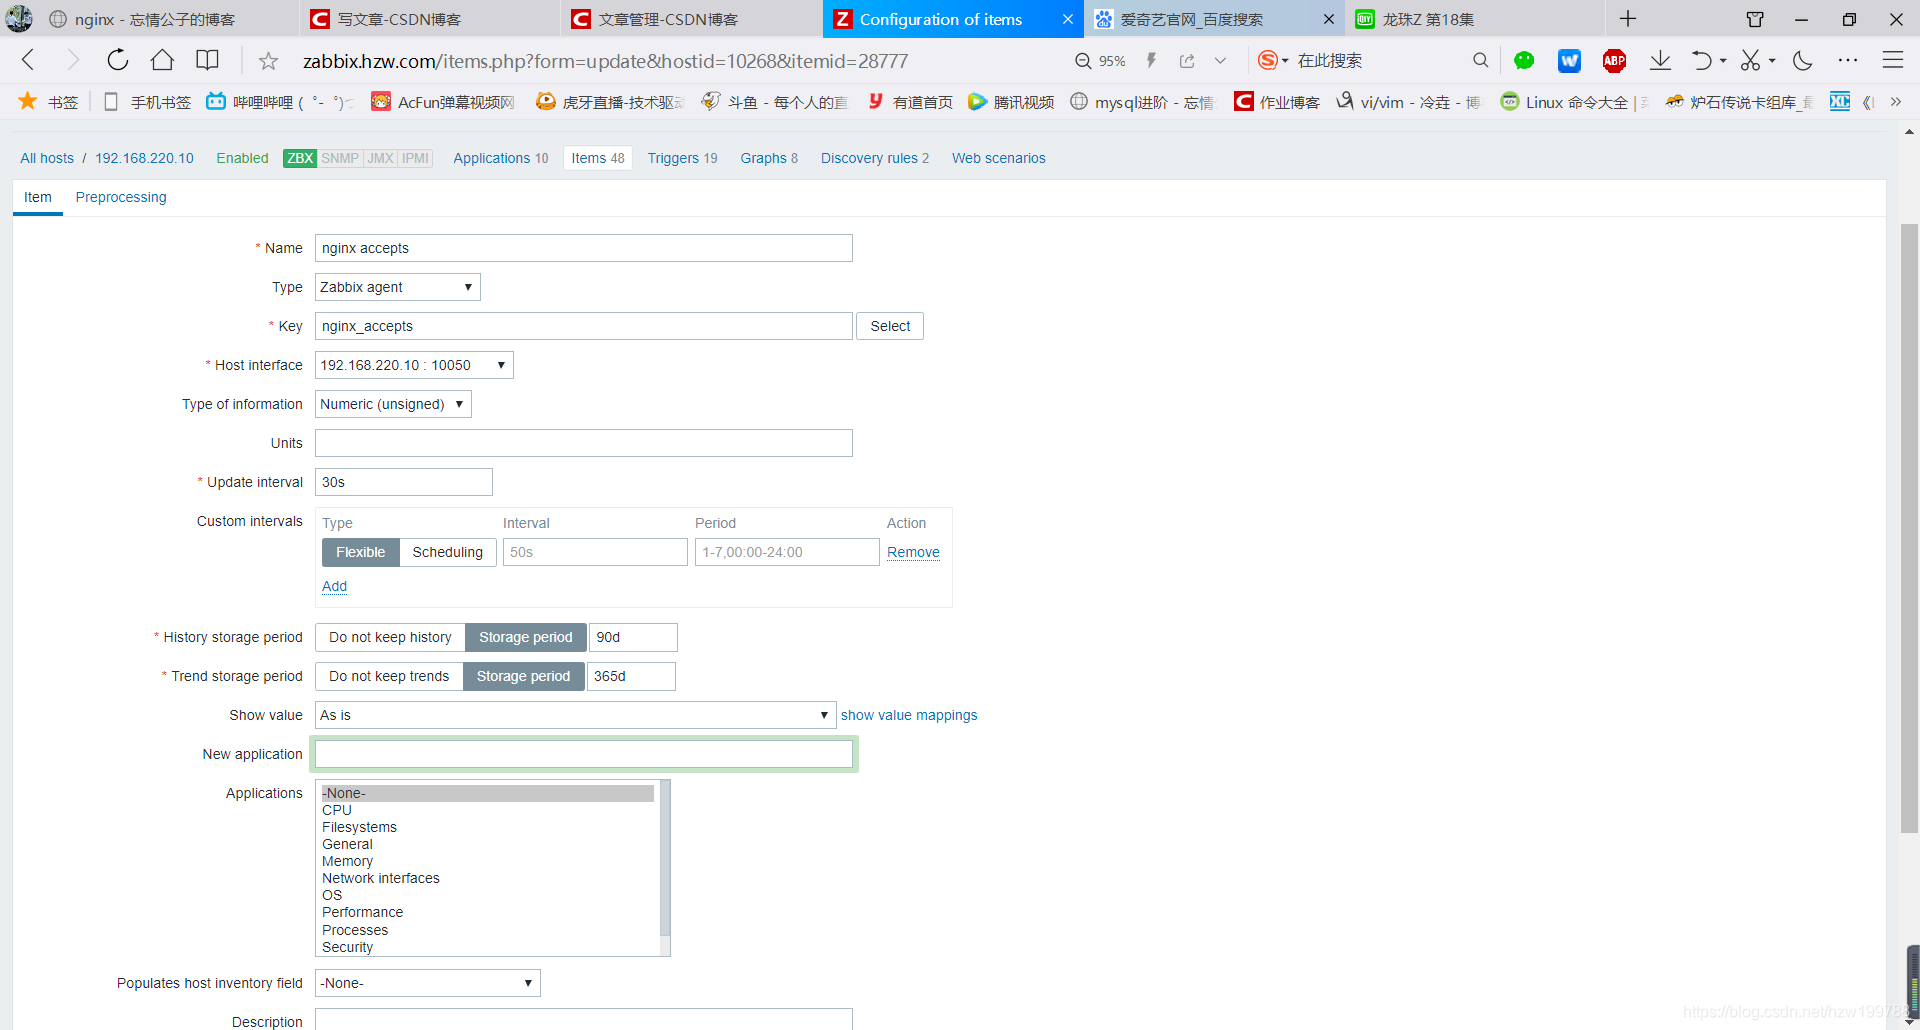Switch trend storage to Do not keep trends

(x=388, y=676)
